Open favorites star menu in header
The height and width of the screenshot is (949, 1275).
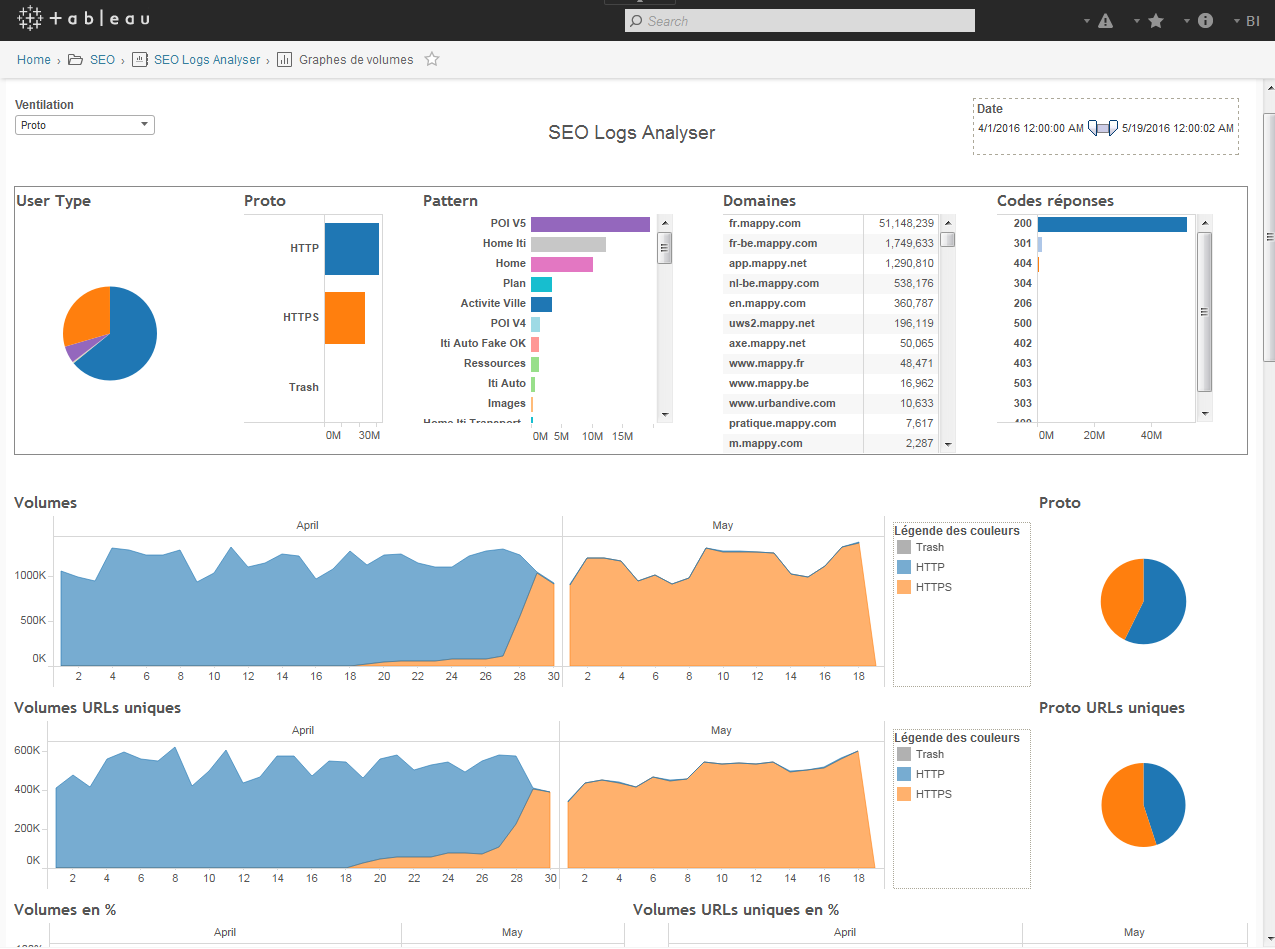1156,21
